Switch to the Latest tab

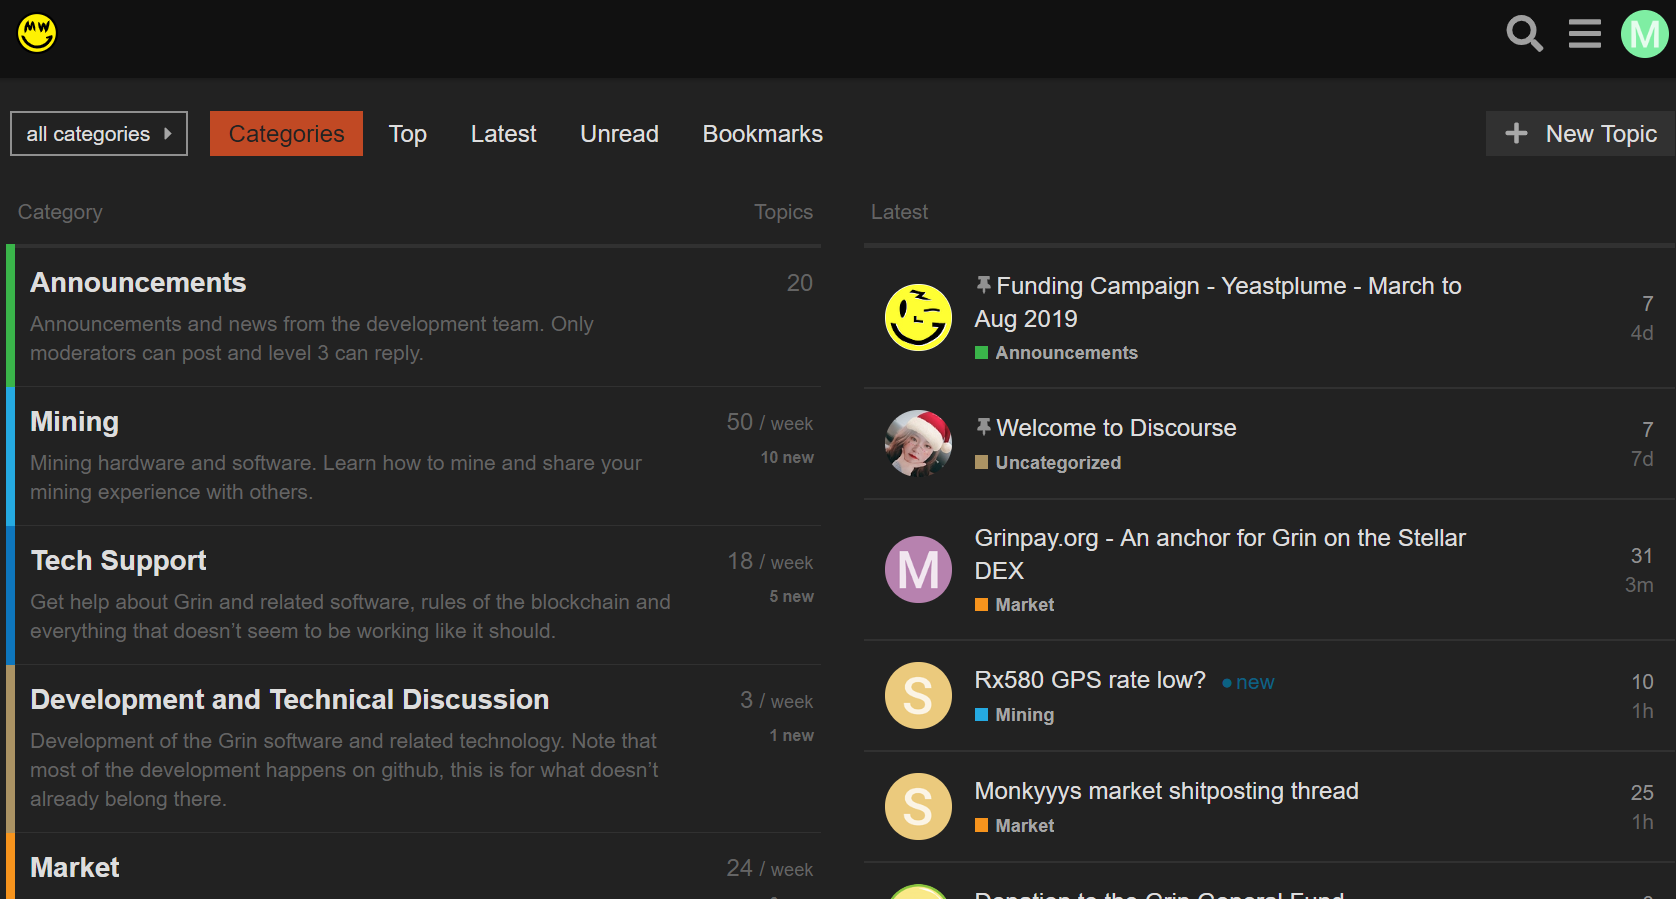click(503, 134)
